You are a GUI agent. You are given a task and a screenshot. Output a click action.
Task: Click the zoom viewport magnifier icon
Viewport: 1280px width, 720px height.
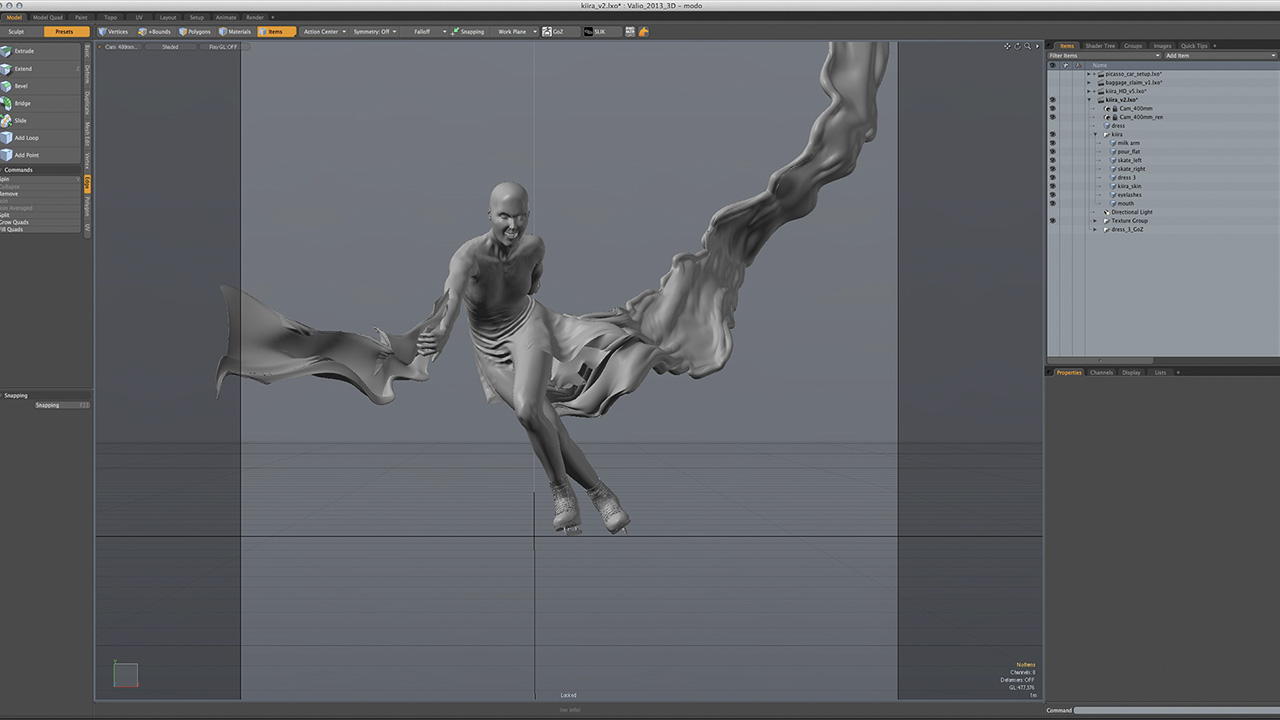coord(1028,46)
